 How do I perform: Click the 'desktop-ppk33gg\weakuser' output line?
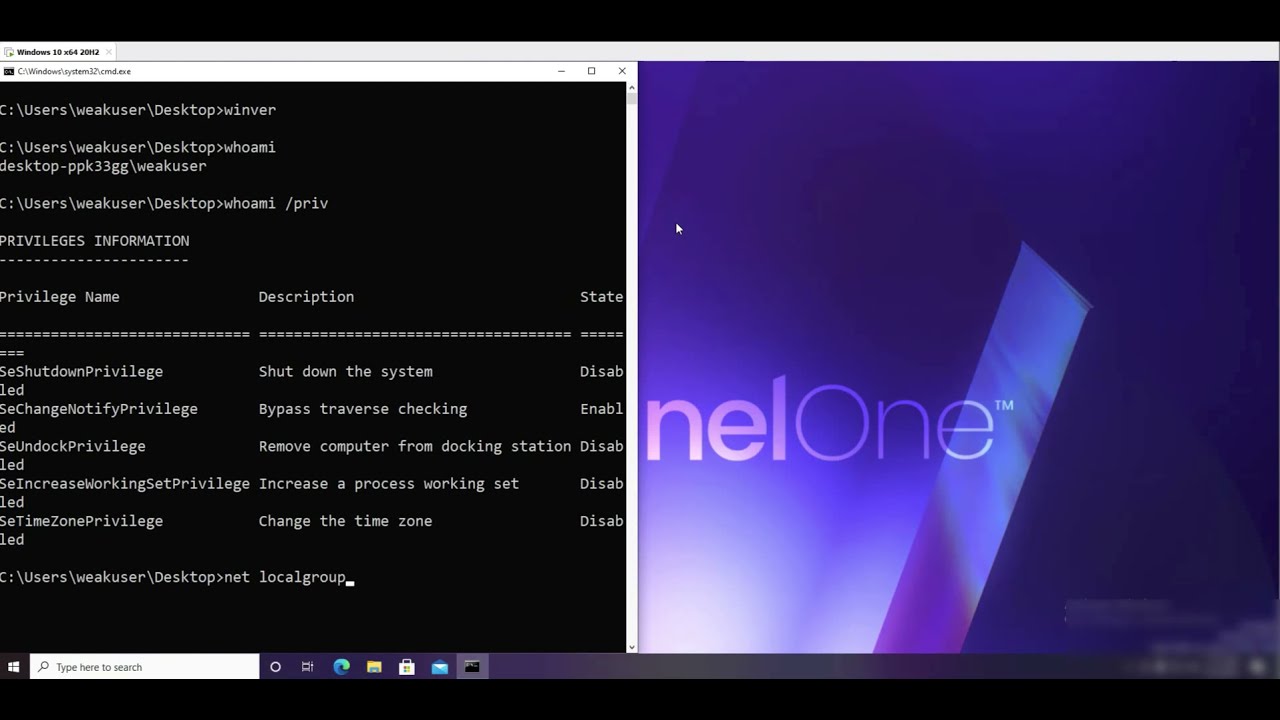103,166
